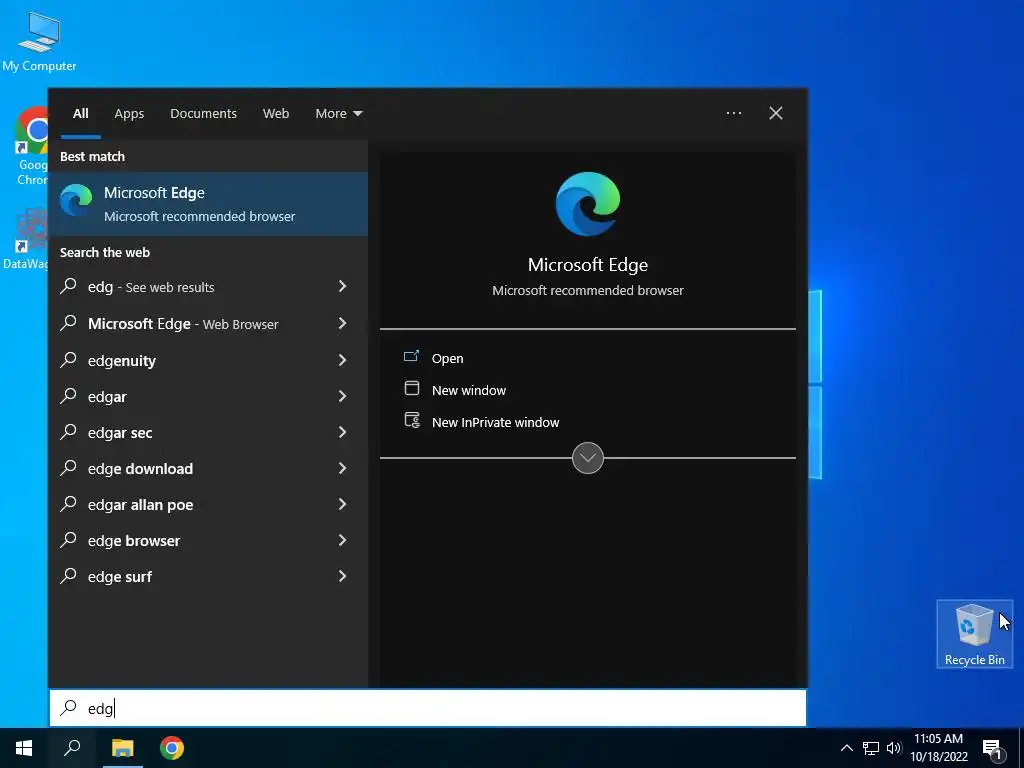Image resolution: width=1024 pixels, height=768 pixels.
Task: Click the volume speaker icon in the tray
Action: coord(894,748)
